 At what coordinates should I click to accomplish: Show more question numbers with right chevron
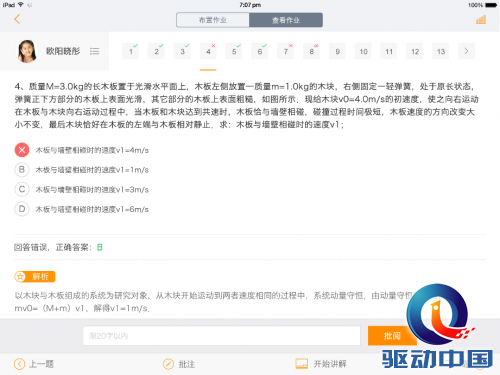point(466,51)
